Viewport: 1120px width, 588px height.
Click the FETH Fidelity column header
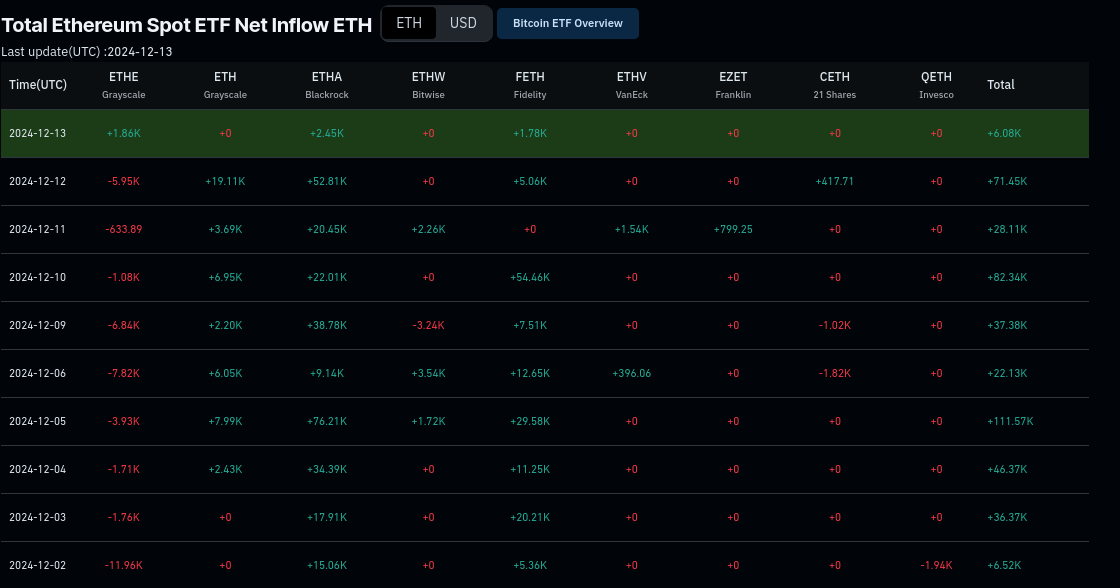click(x=530, y=85)
